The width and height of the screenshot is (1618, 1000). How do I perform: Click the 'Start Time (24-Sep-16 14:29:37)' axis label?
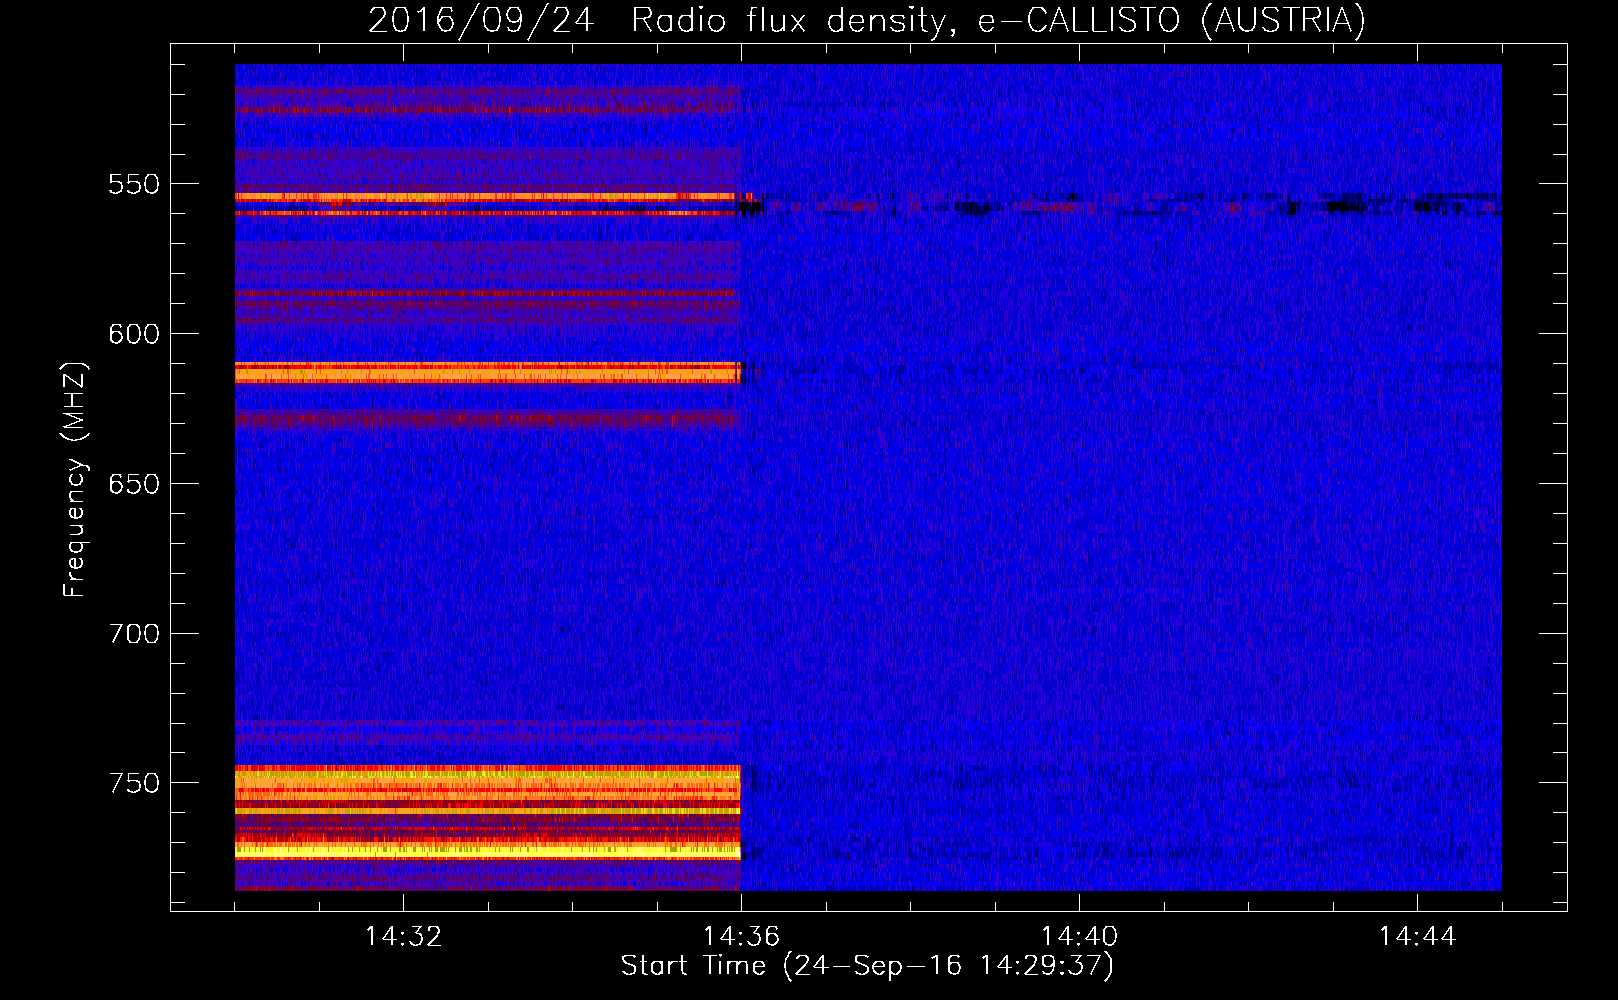click(x=867, y=966)
